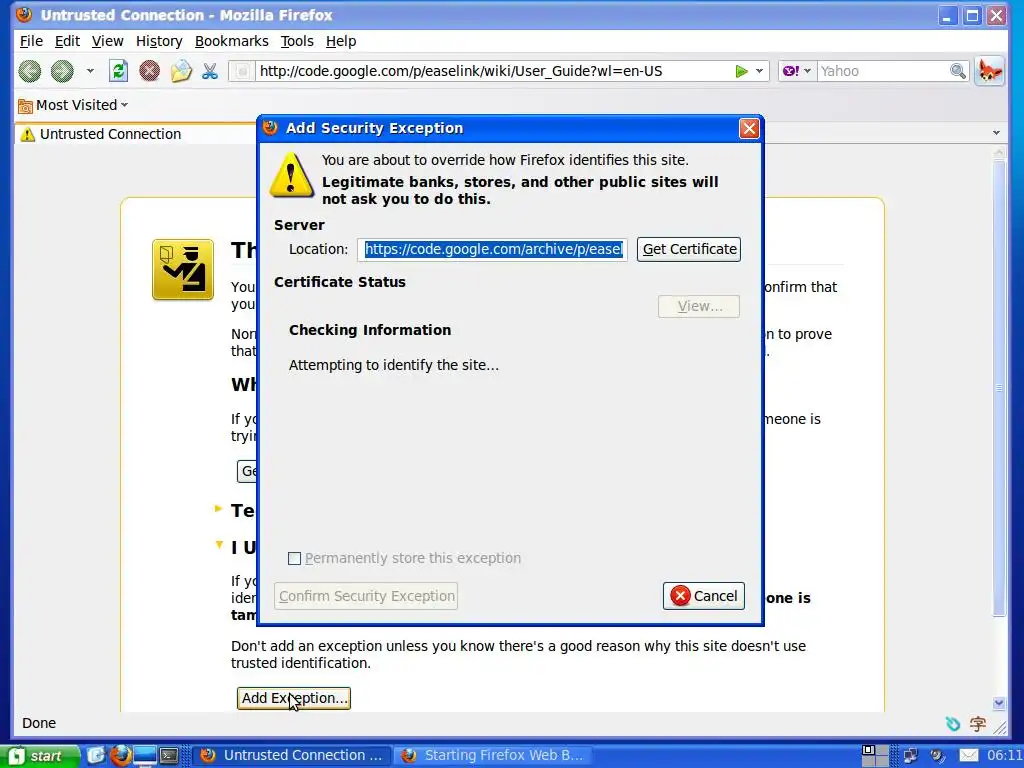This screenshot has width=1024, height=768.
Task: Stop loading with the red Stop icon
Action: tap(150, 71)
